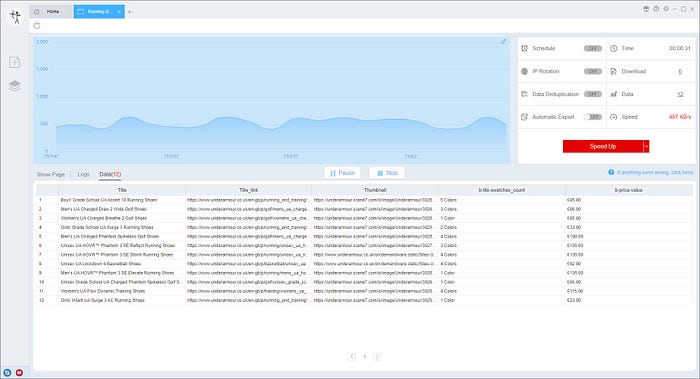Open the stacked layers icon in sidebar

pos(15,86)
